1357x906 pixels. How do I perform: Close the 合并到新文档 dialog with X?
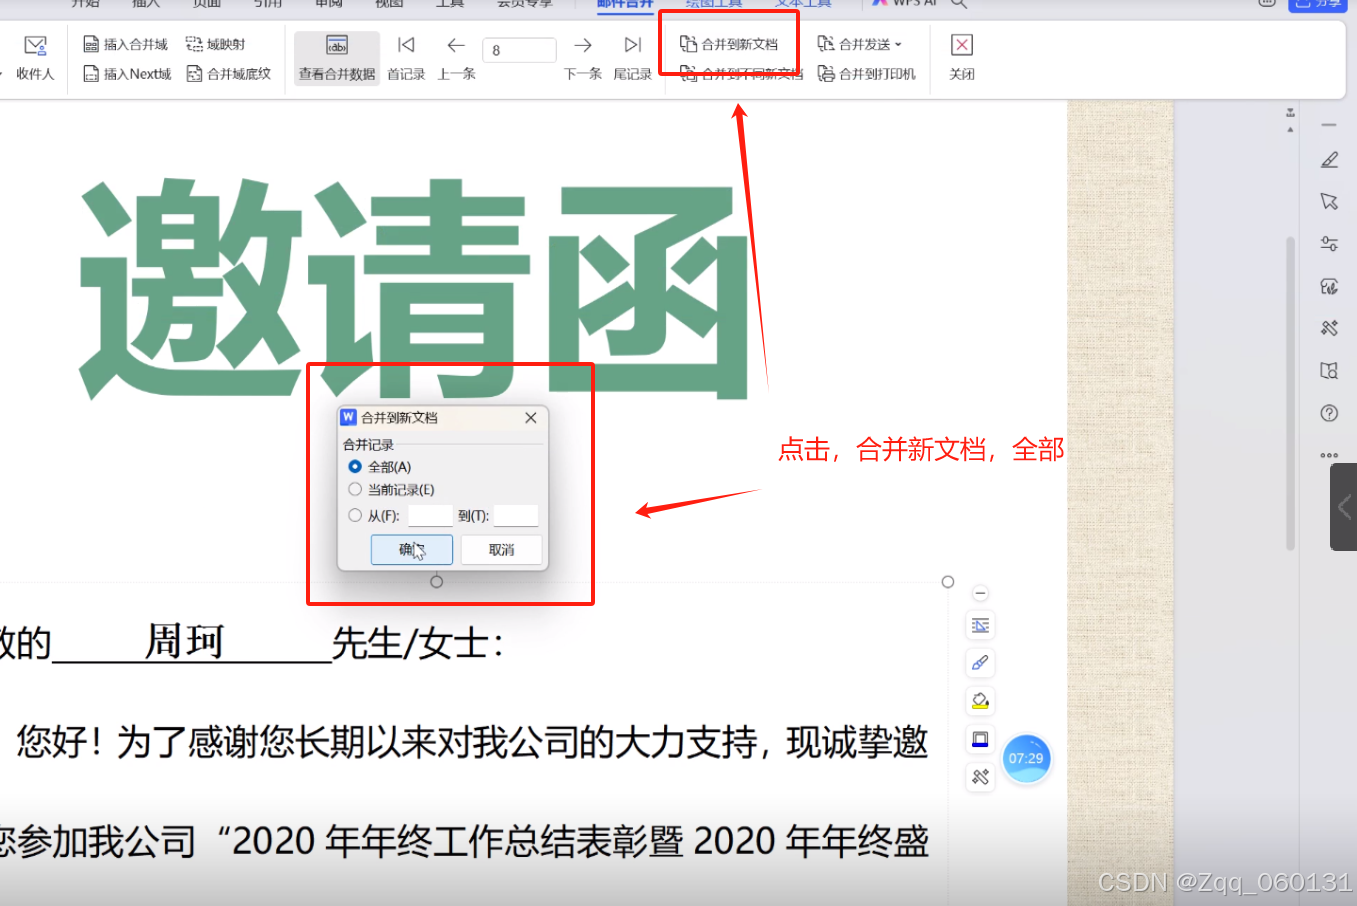point(531,418)
